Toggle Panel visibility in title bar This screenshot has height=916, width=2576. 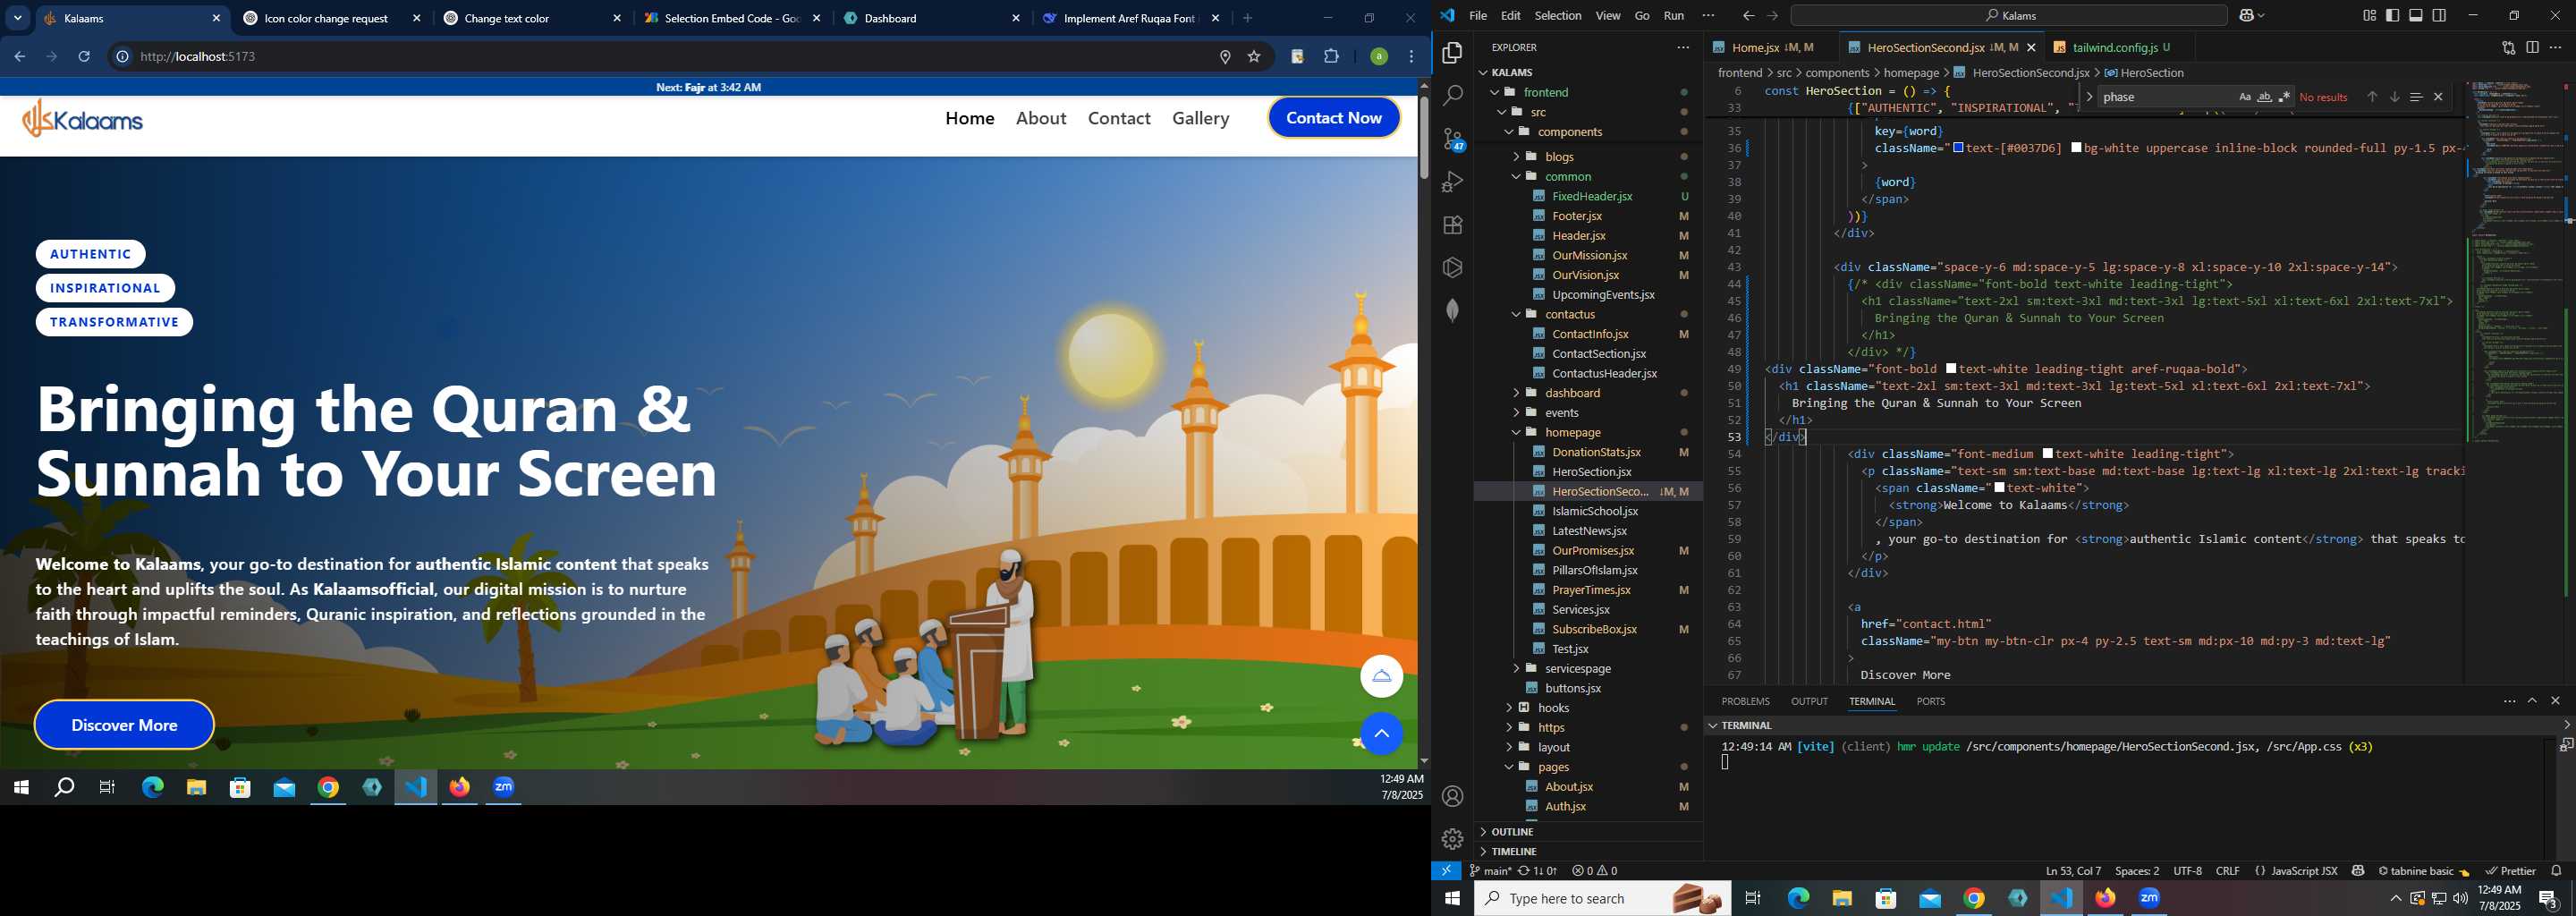point(2416,16)
